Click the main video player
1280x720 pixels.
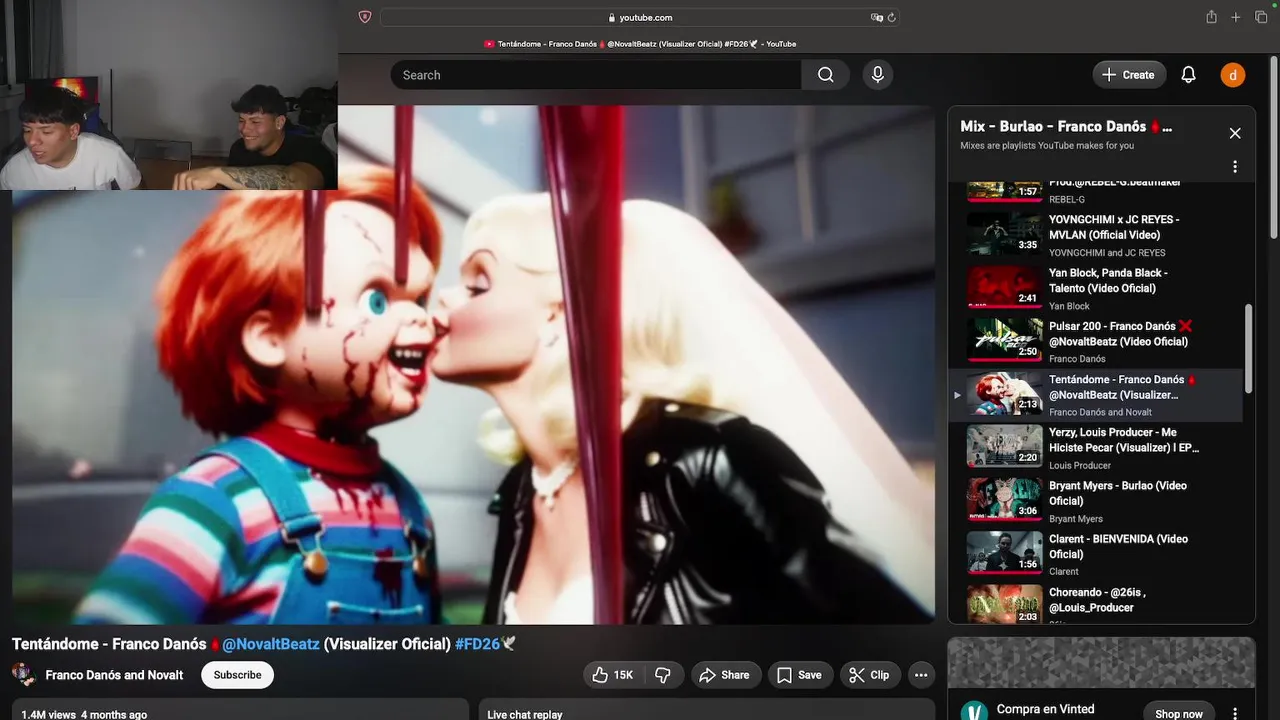click(473, 365)
